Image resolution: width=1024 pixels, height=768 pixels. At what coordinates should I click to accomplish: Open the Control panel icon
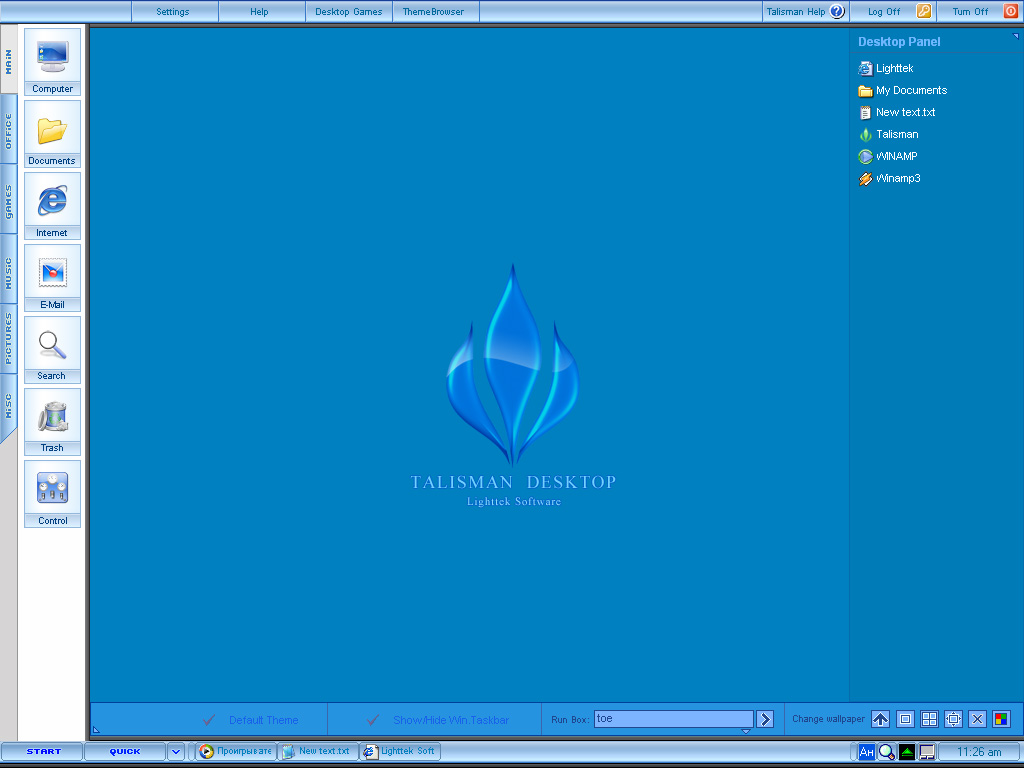point(52,494)
